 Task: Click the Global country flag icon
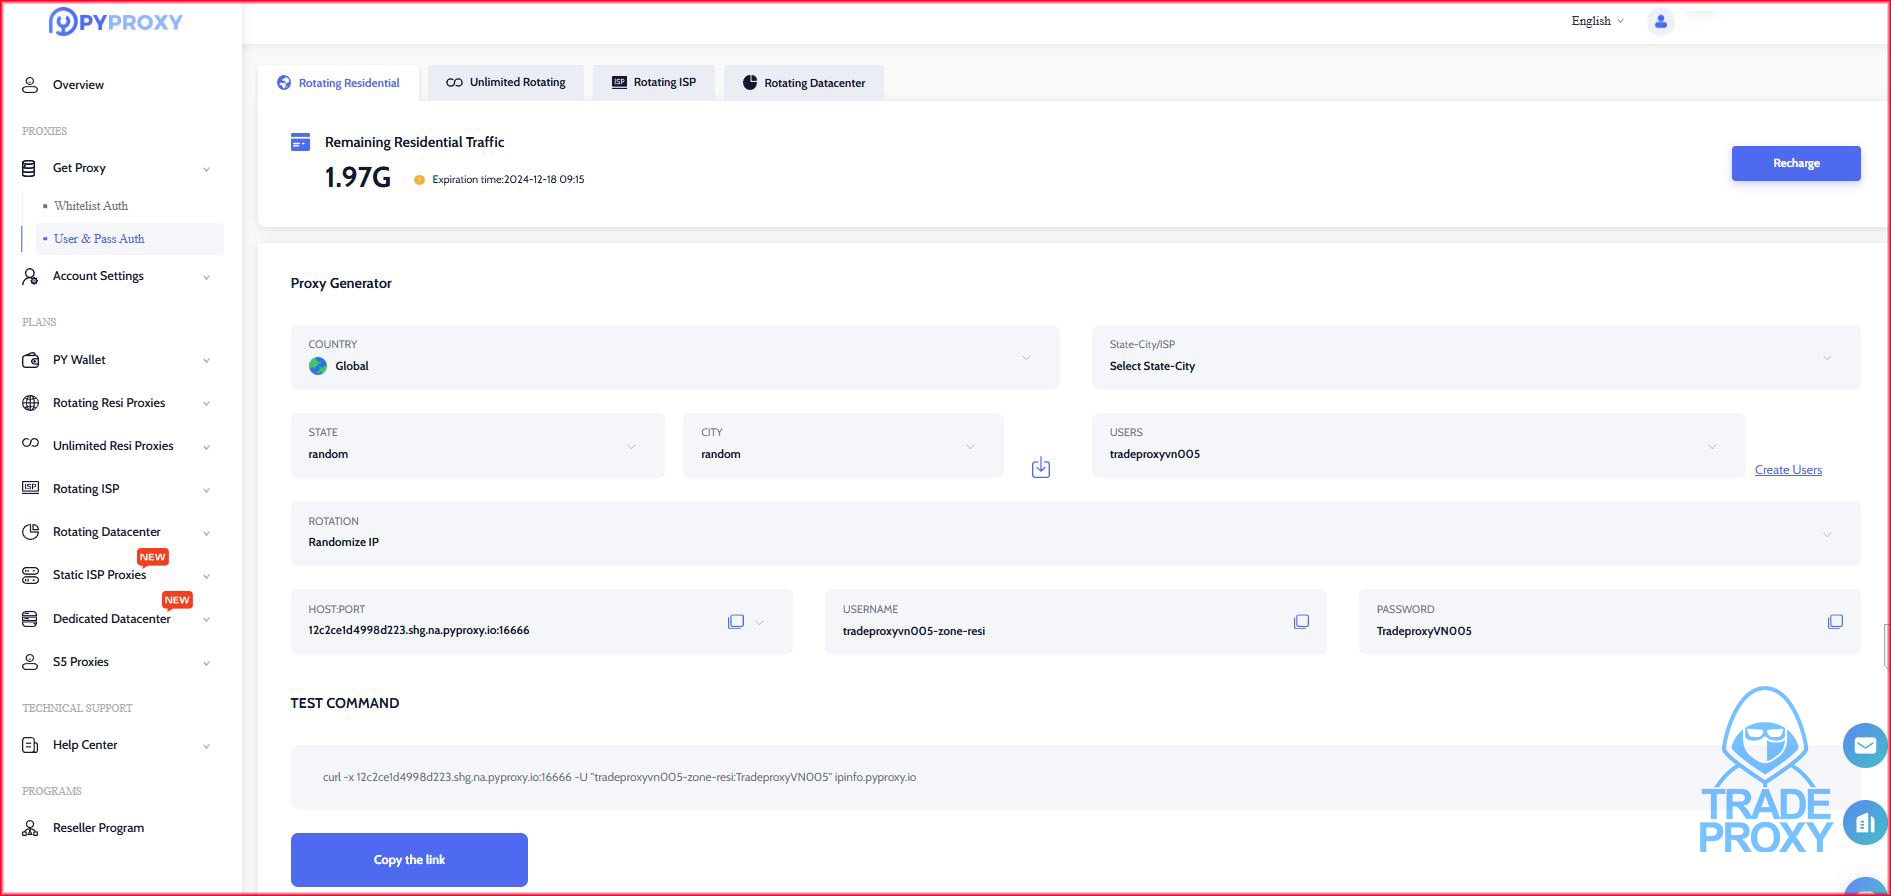pyautogui.click(x=318, y=366)
